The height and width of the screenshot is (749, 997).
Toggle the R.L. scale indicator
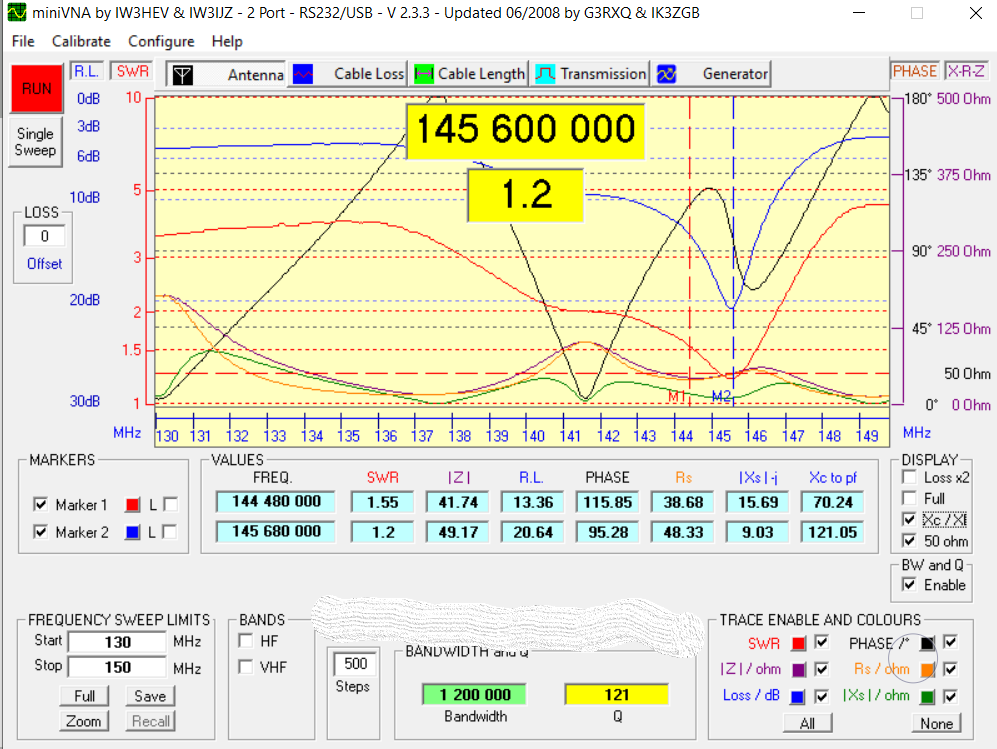coord(85,71)
